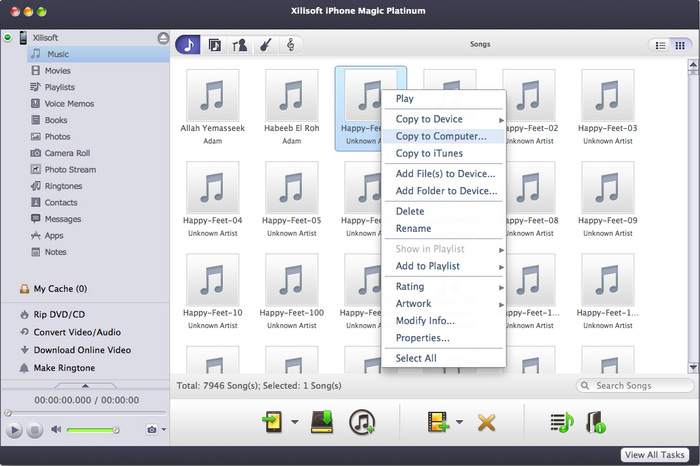This screenshot has width=700, height=466.
Task: Click the Play button in the player
Action: [x=14, y=430]
